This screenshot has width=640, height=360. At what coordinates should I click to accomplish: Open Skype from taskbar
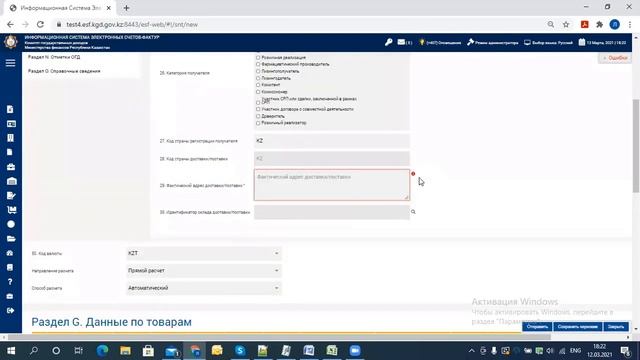(x=240, y=351)
